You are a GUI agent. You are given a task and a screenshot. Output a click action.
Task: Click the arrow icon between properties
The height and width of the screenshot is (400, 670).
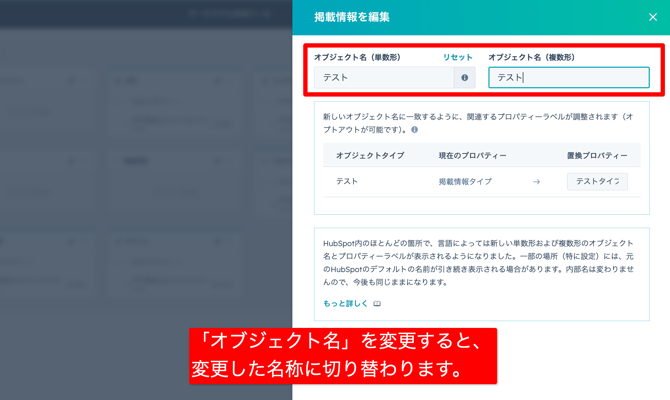[x=536, y=182]
